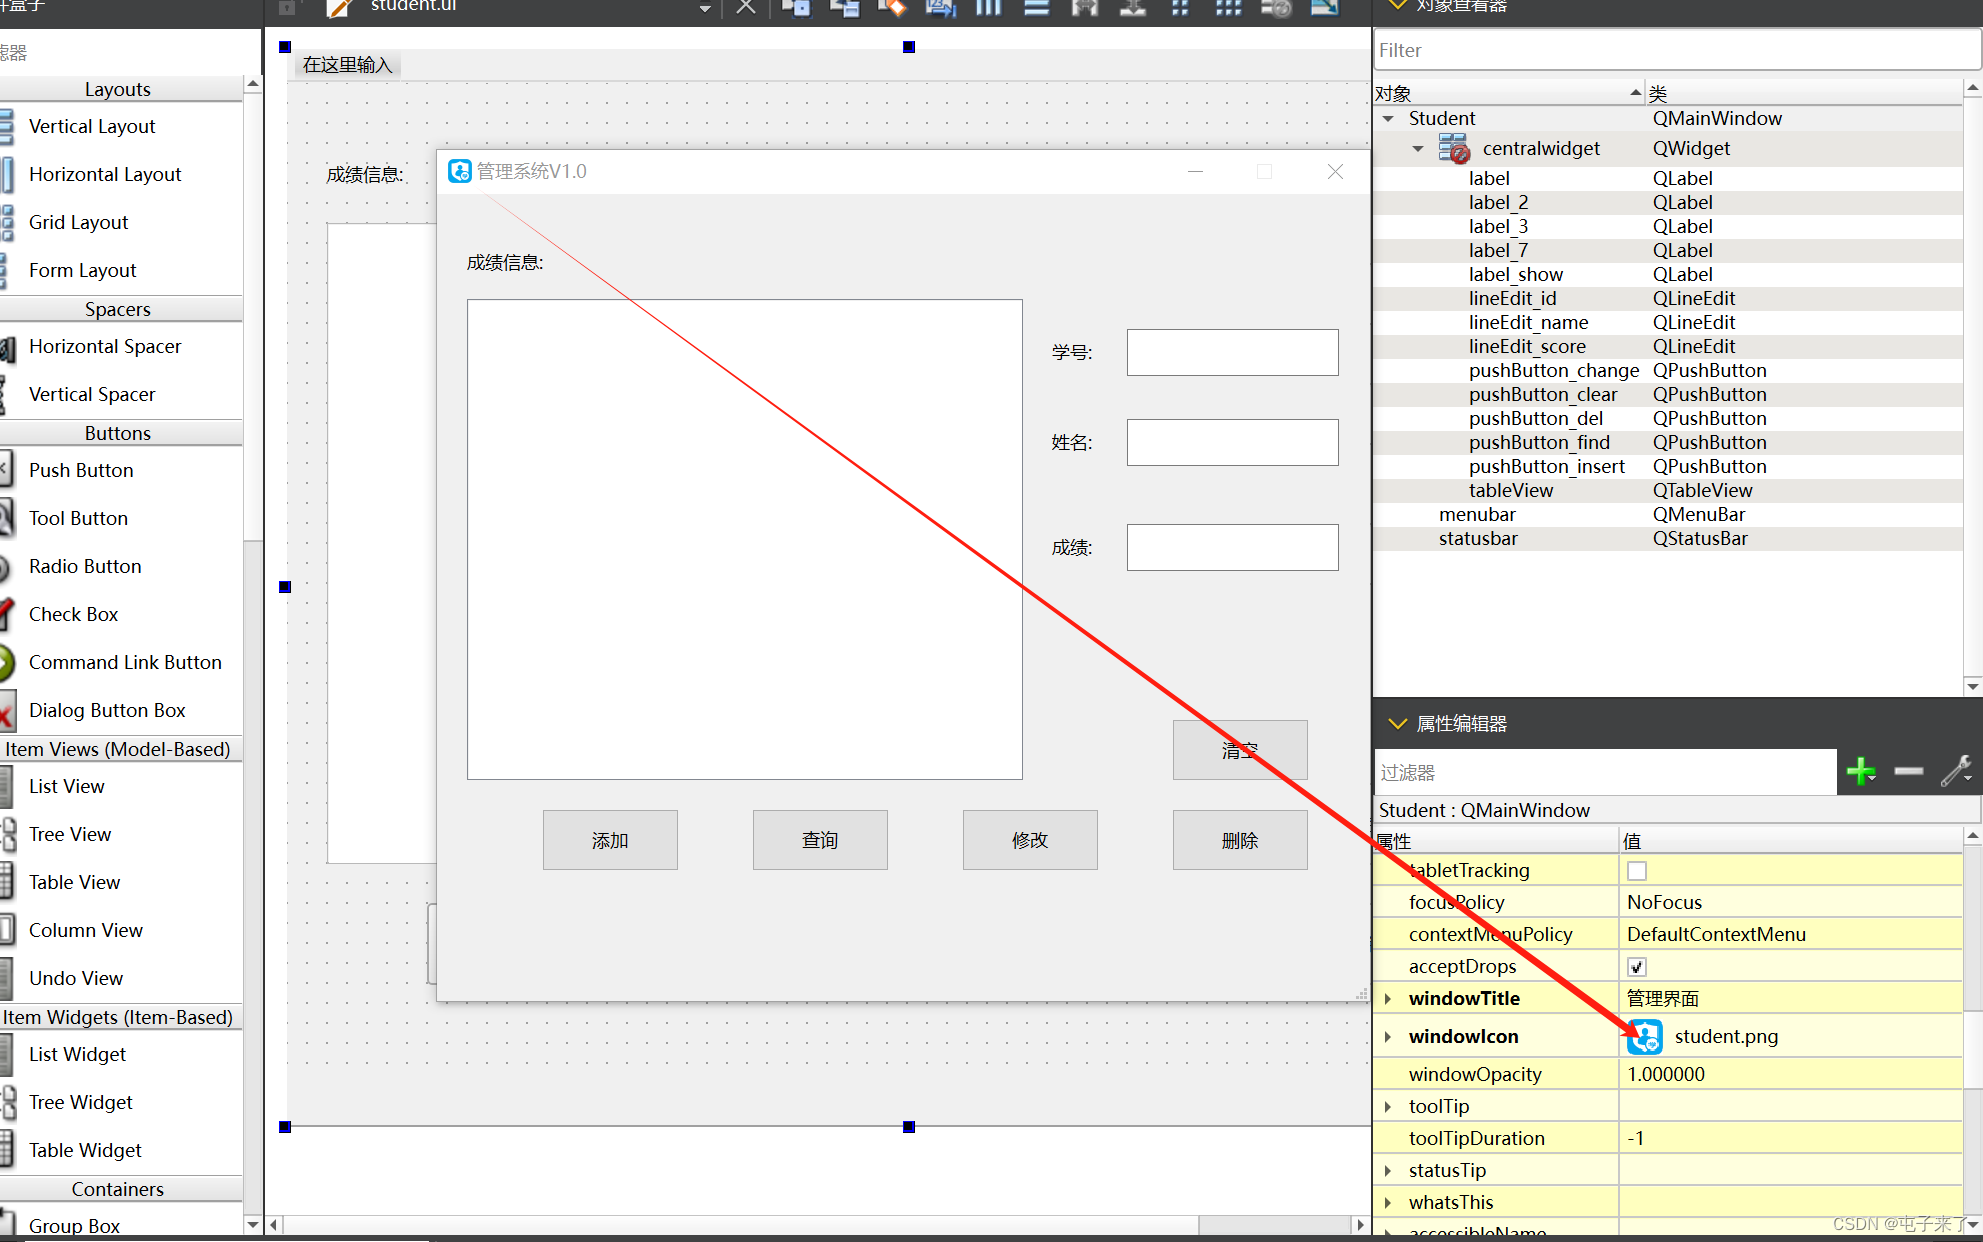Viewport: 1983px width, 1242px height.
Task: Open the student.ui file dropdown
Action: coord(705,8)
